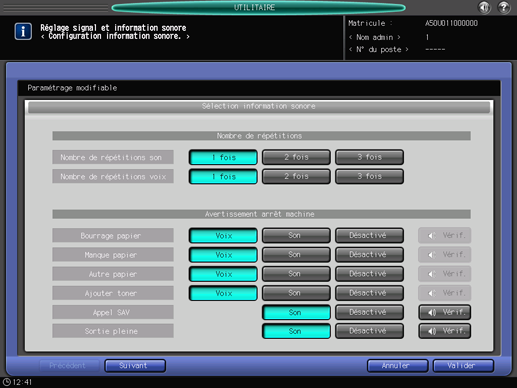This screenshot has height=388, width=517.
Task: Choose Désactivé for Manque papier
Action: pyautogui.click(x=369, y=255)
